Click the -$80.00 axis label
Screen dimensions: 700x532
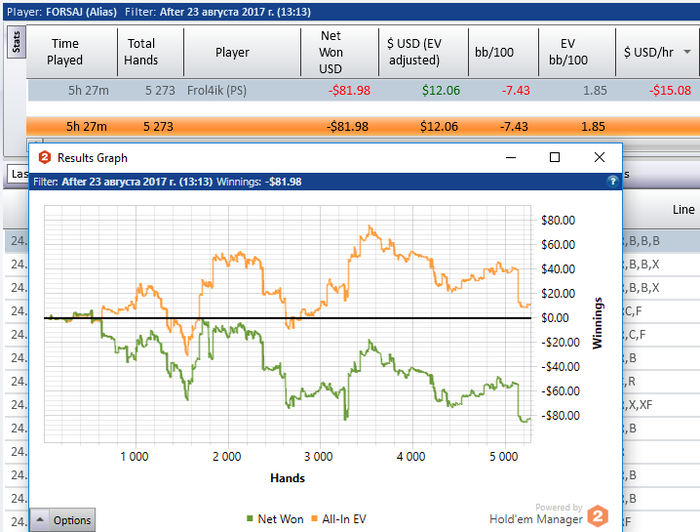(x=560, y=416)
